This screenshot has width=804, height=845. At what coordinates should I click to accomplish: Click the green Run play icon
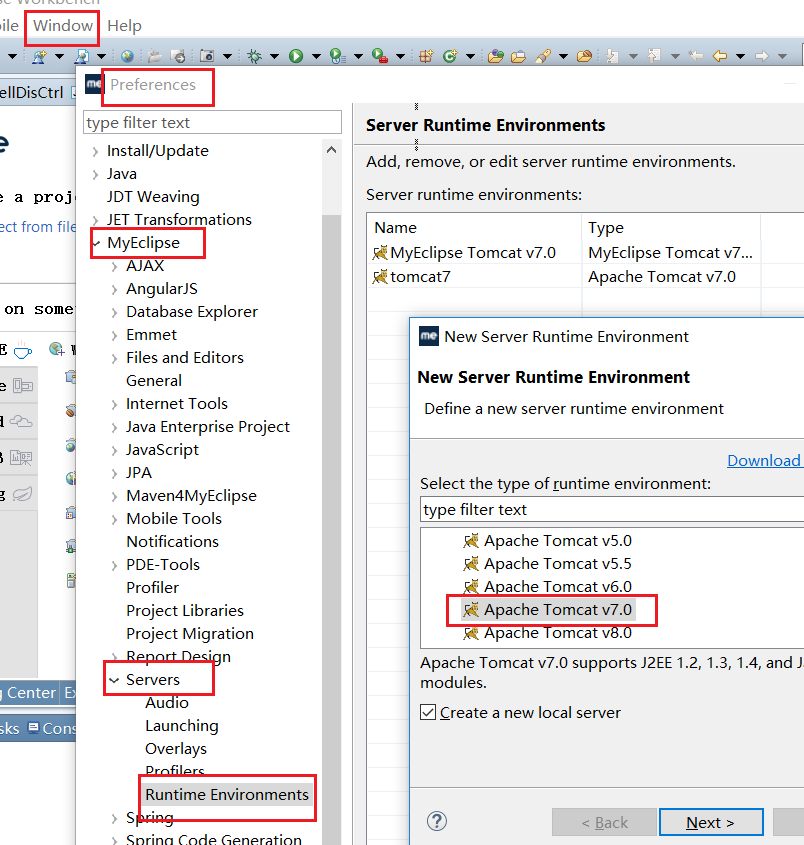(x=296, y=56)
